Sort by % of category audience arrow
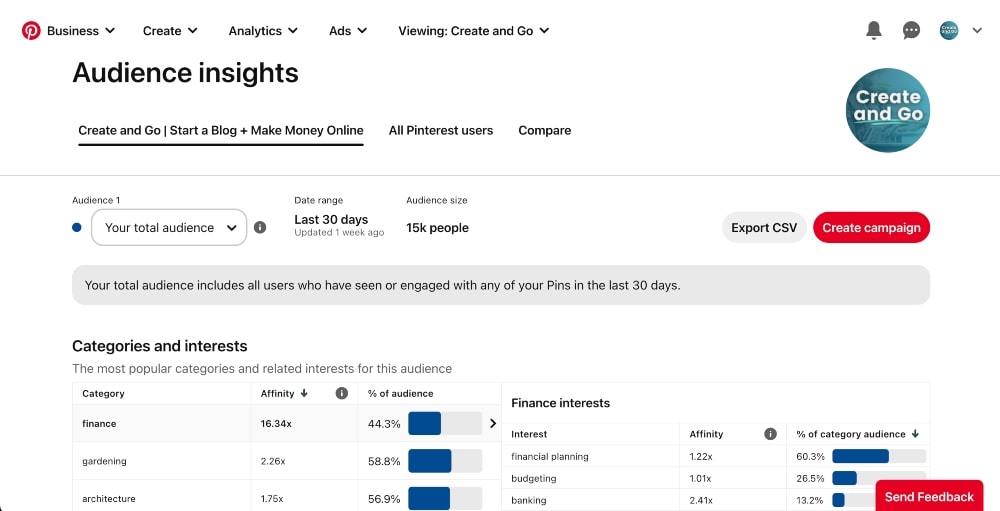1000x511 pixels. click(915, 434)
